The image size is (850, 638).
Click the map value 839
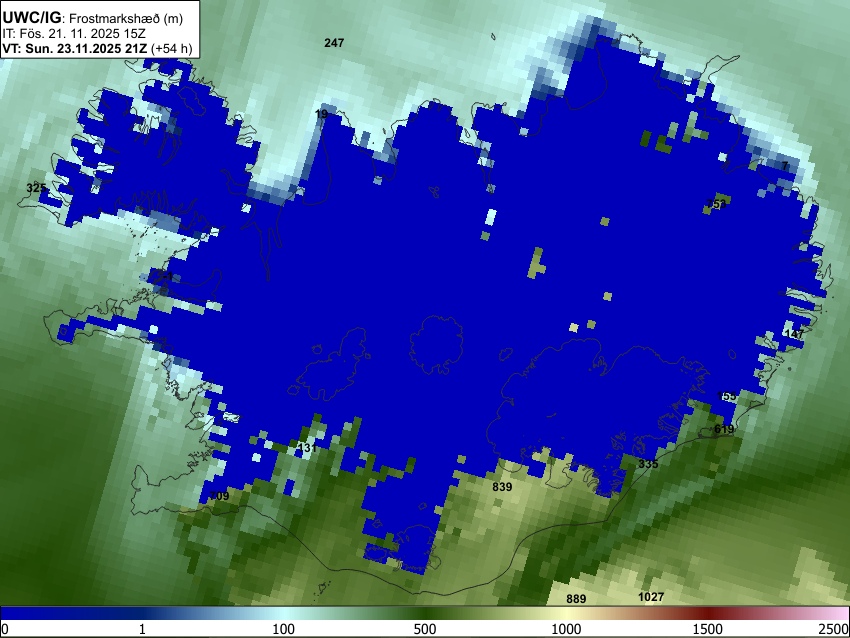(x=502, y=487)
